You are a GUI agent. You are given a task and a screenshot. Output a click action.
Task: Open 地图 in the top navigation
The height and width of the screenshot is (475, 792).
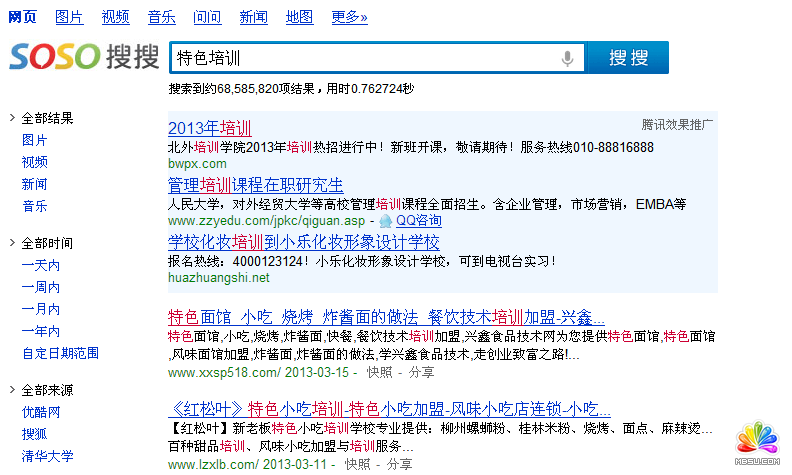(299, 17)
